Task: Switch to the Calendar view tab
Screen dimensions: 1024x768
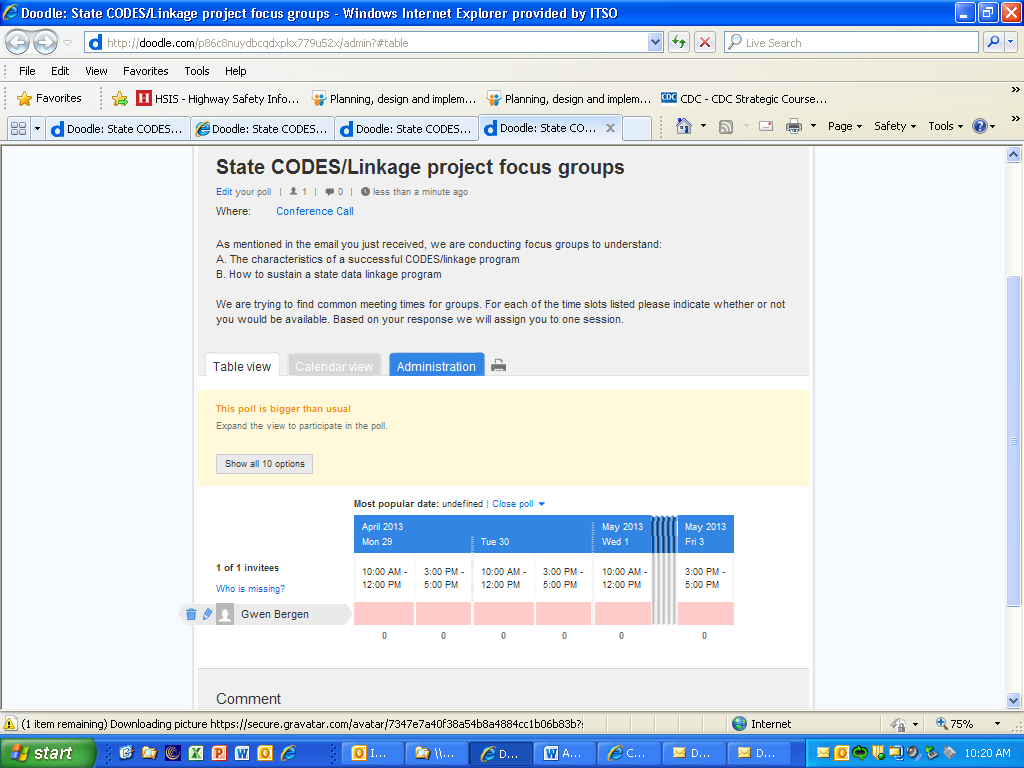Action: [x=334, y=366]
